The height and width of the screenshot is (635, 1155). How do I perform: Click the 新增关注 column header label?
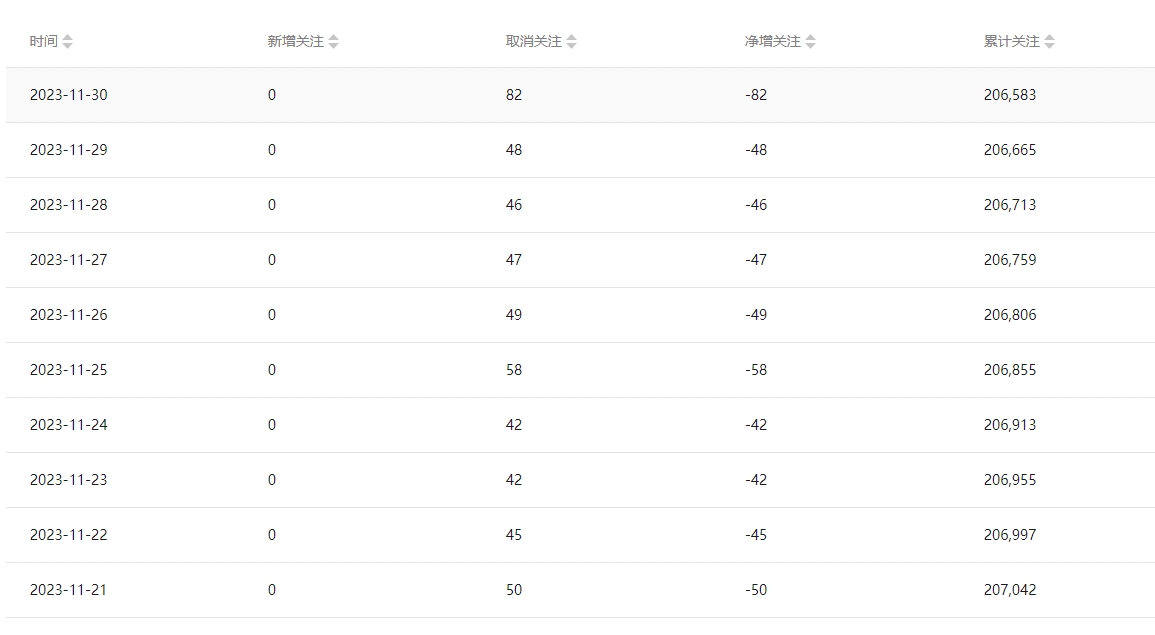click(x=295, y=41)
